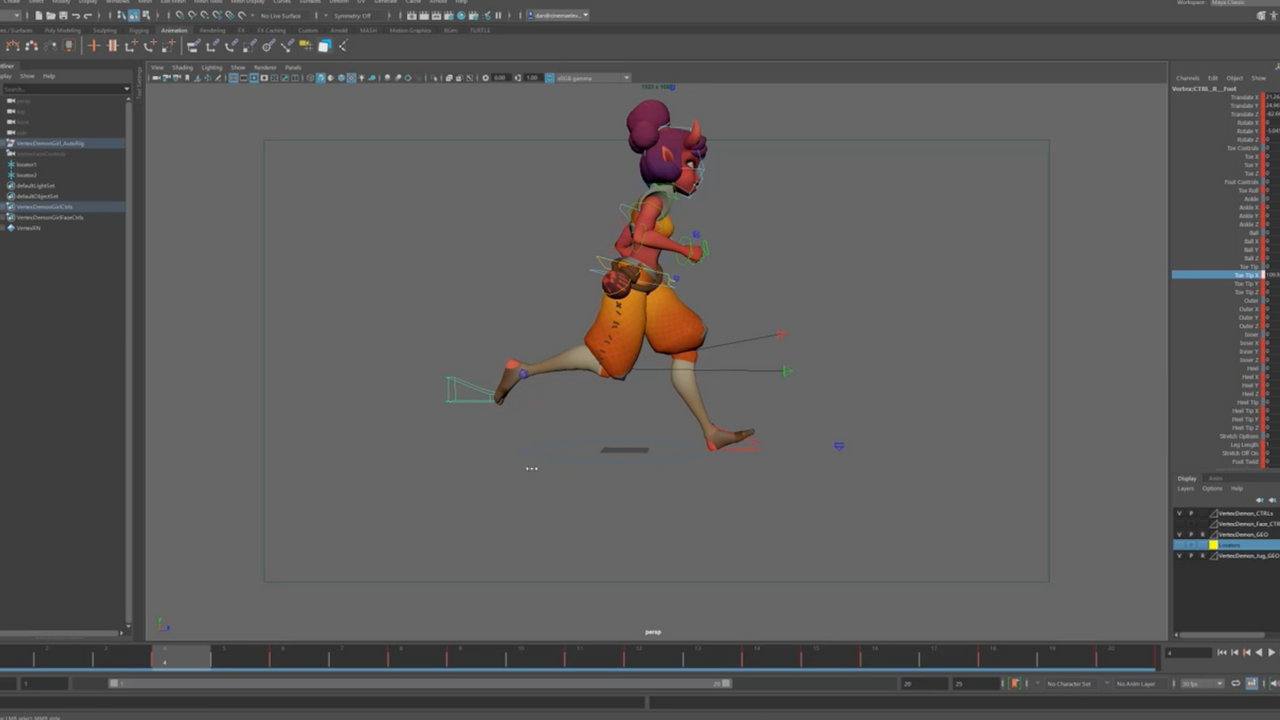Click the yellow Locators layer color swatch
Viewport: 1280px width, 720px height.
point(1213,545)
